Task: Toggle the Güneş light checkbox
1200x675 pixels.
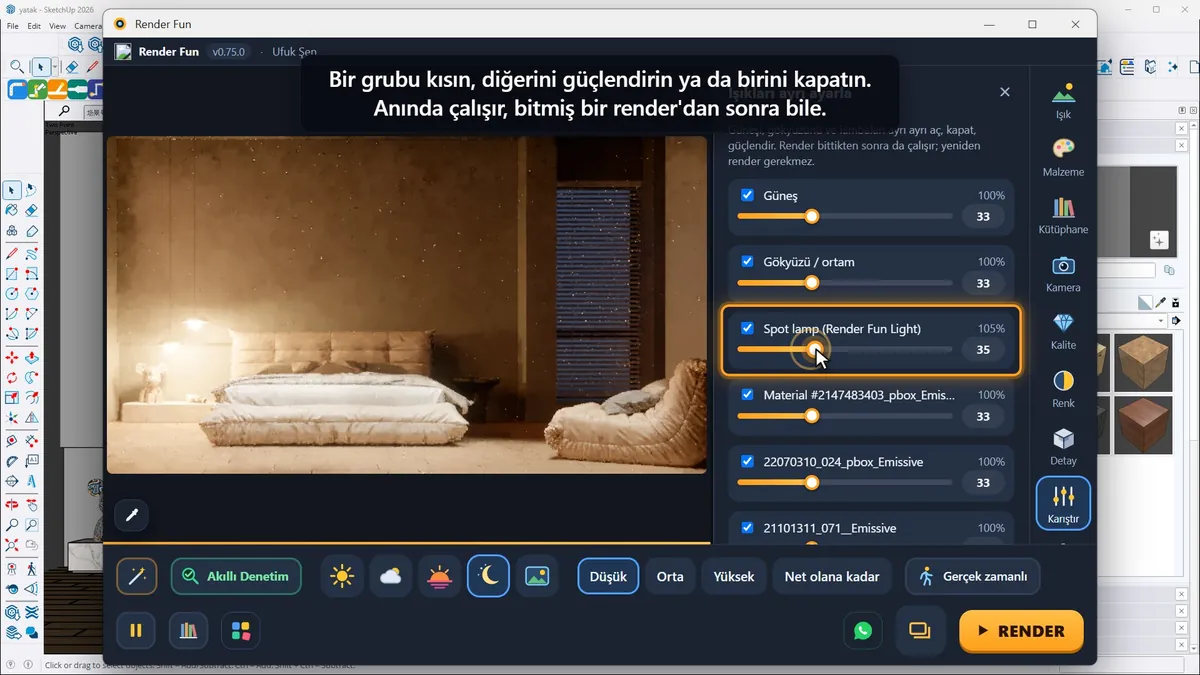Action: click(747, 195)
